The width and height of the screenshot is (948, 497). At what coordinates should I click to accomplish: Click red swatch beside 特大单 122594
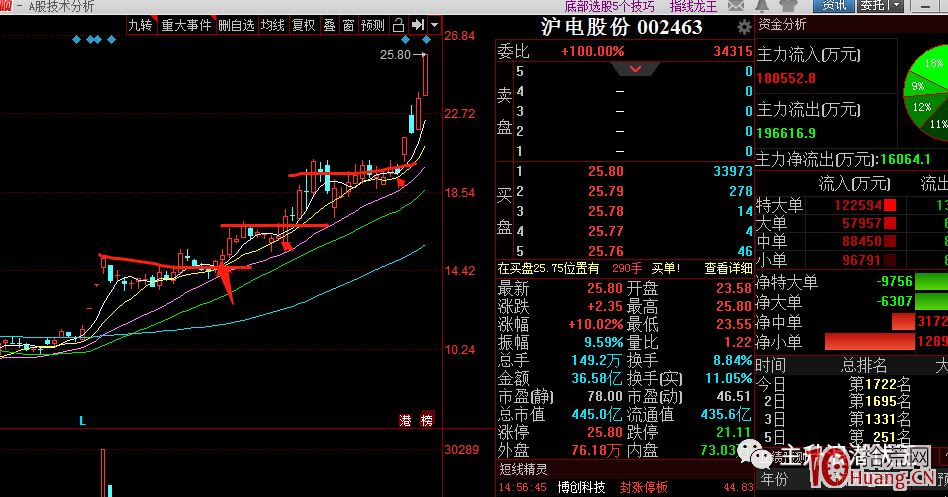pos(889,206)
